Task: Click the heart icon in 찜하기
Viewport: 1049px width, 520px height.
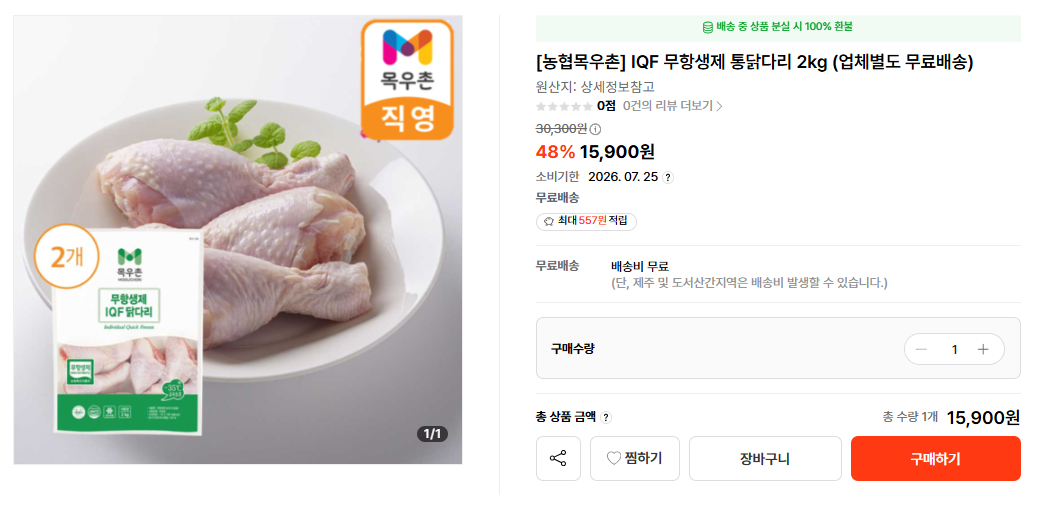Action: click(x=613, y=458)
